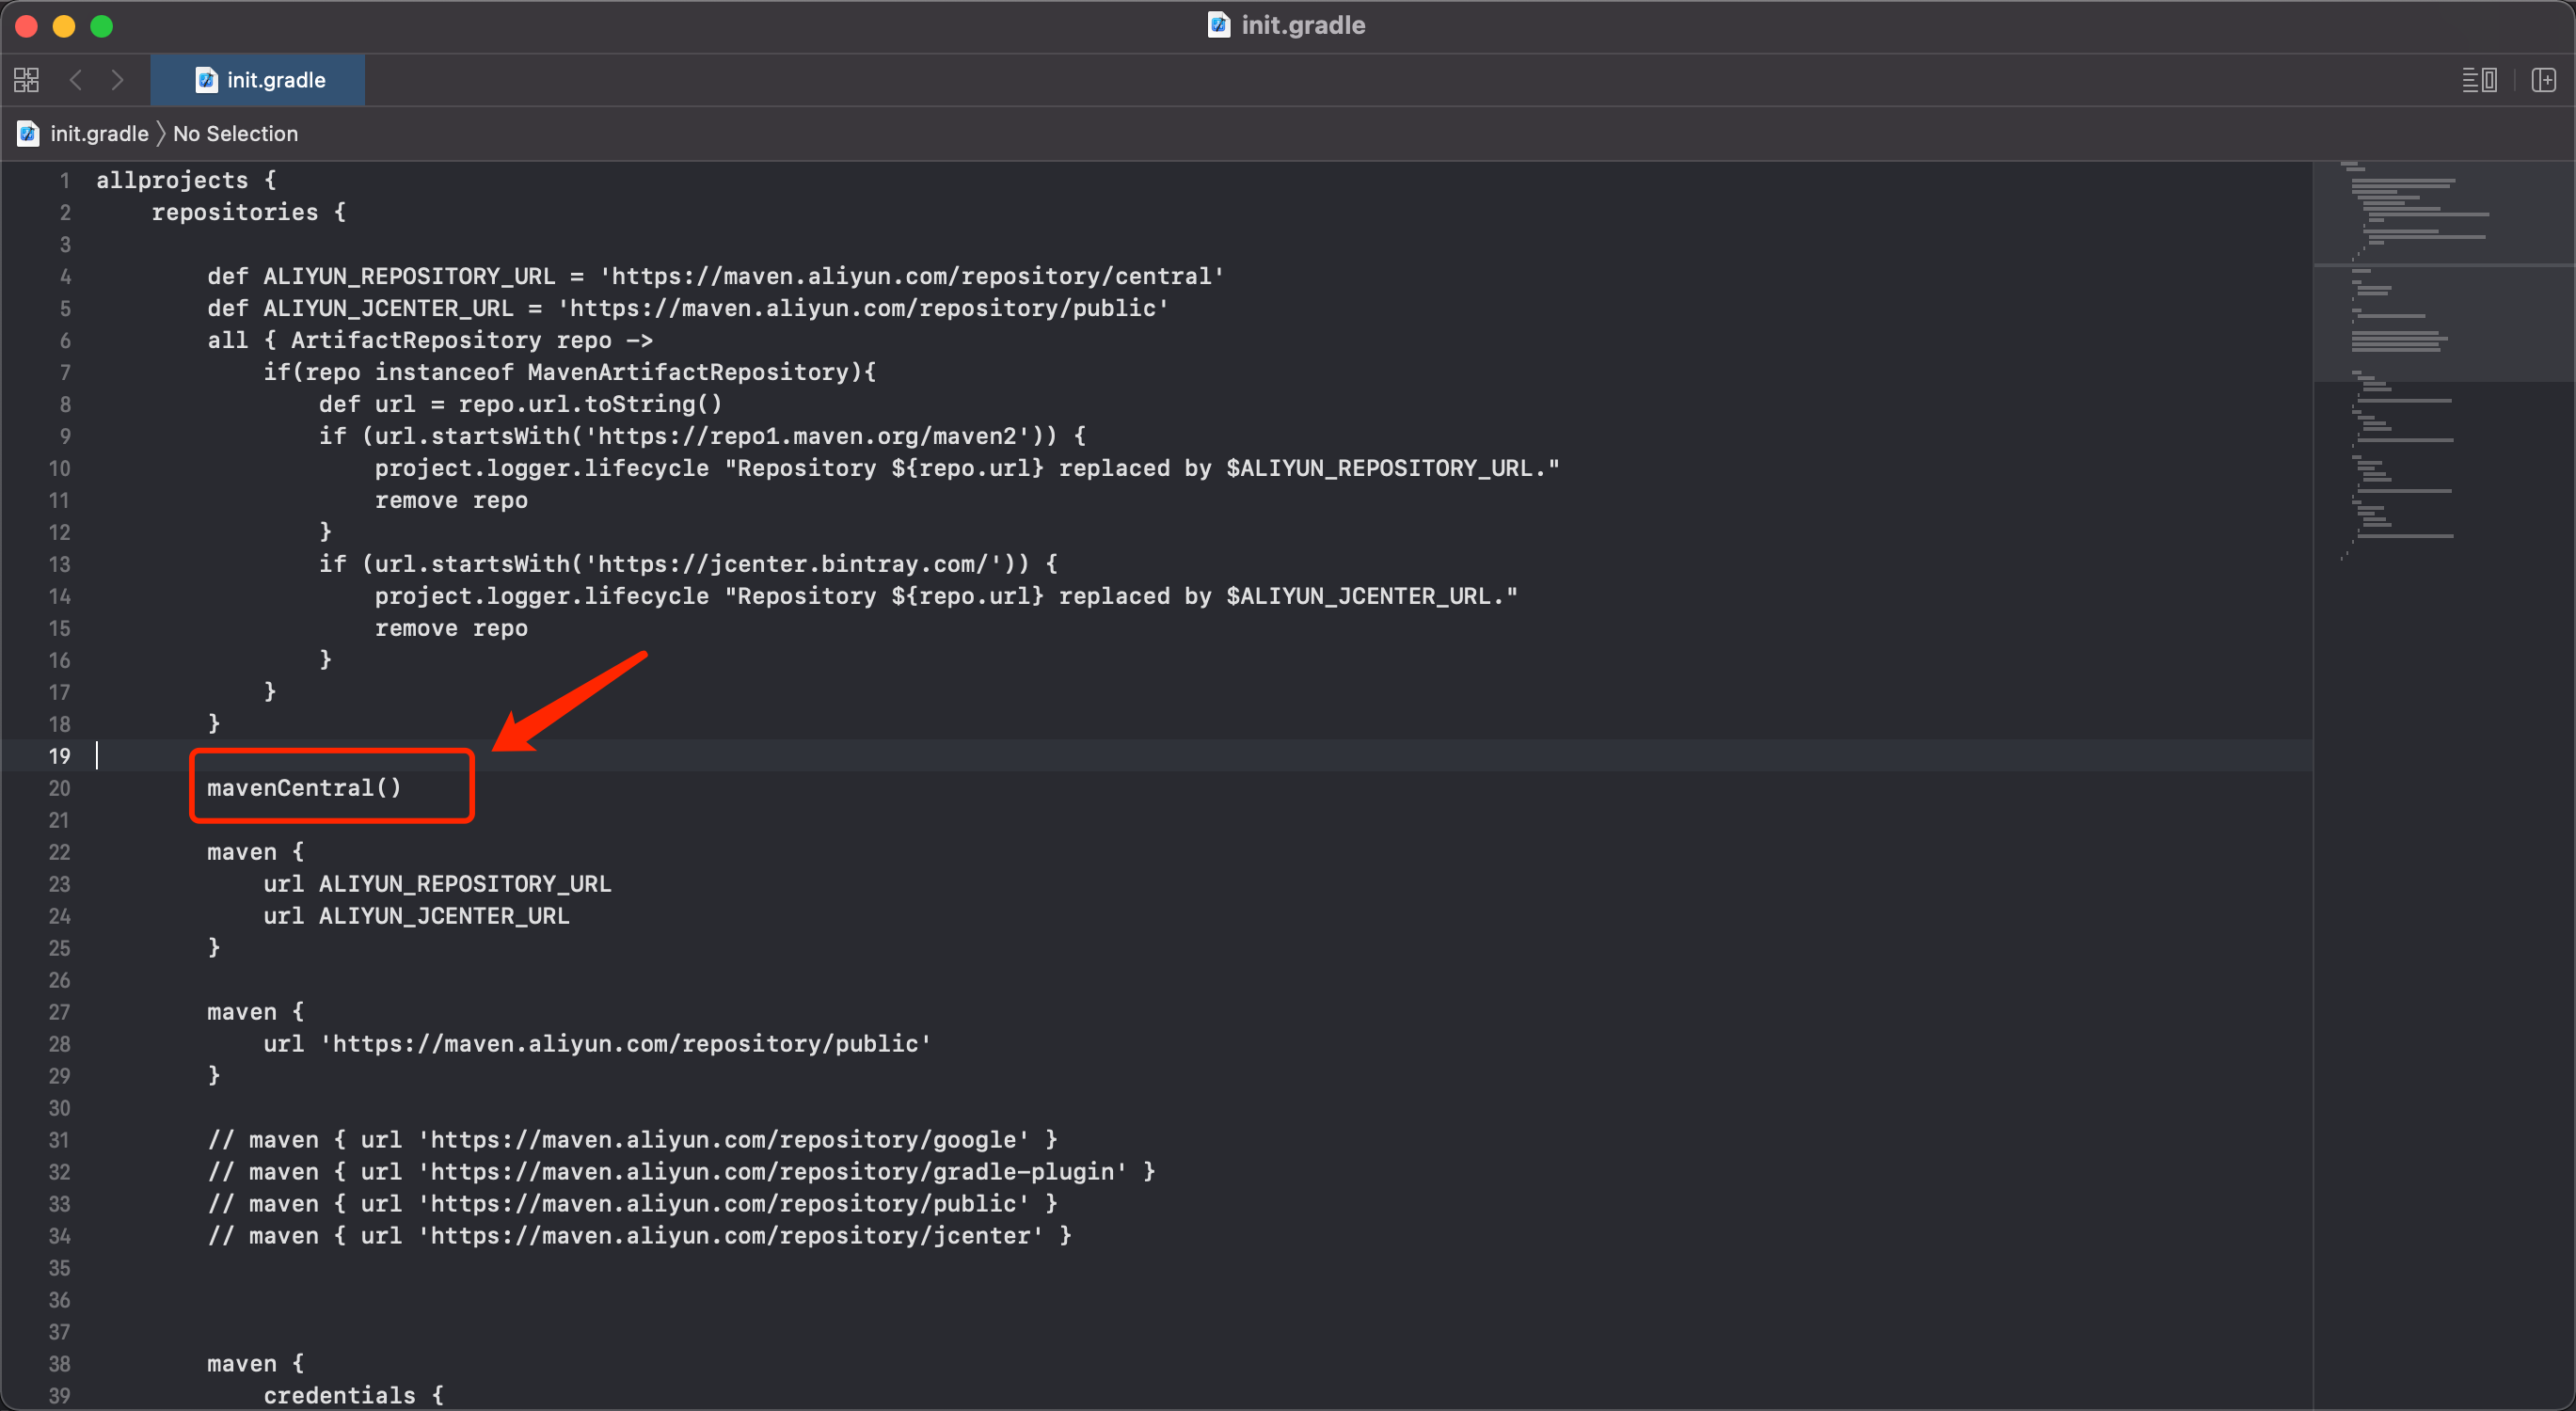Click the back navigation chevron
This screenshot has height=1411, width=2576.
76,80
